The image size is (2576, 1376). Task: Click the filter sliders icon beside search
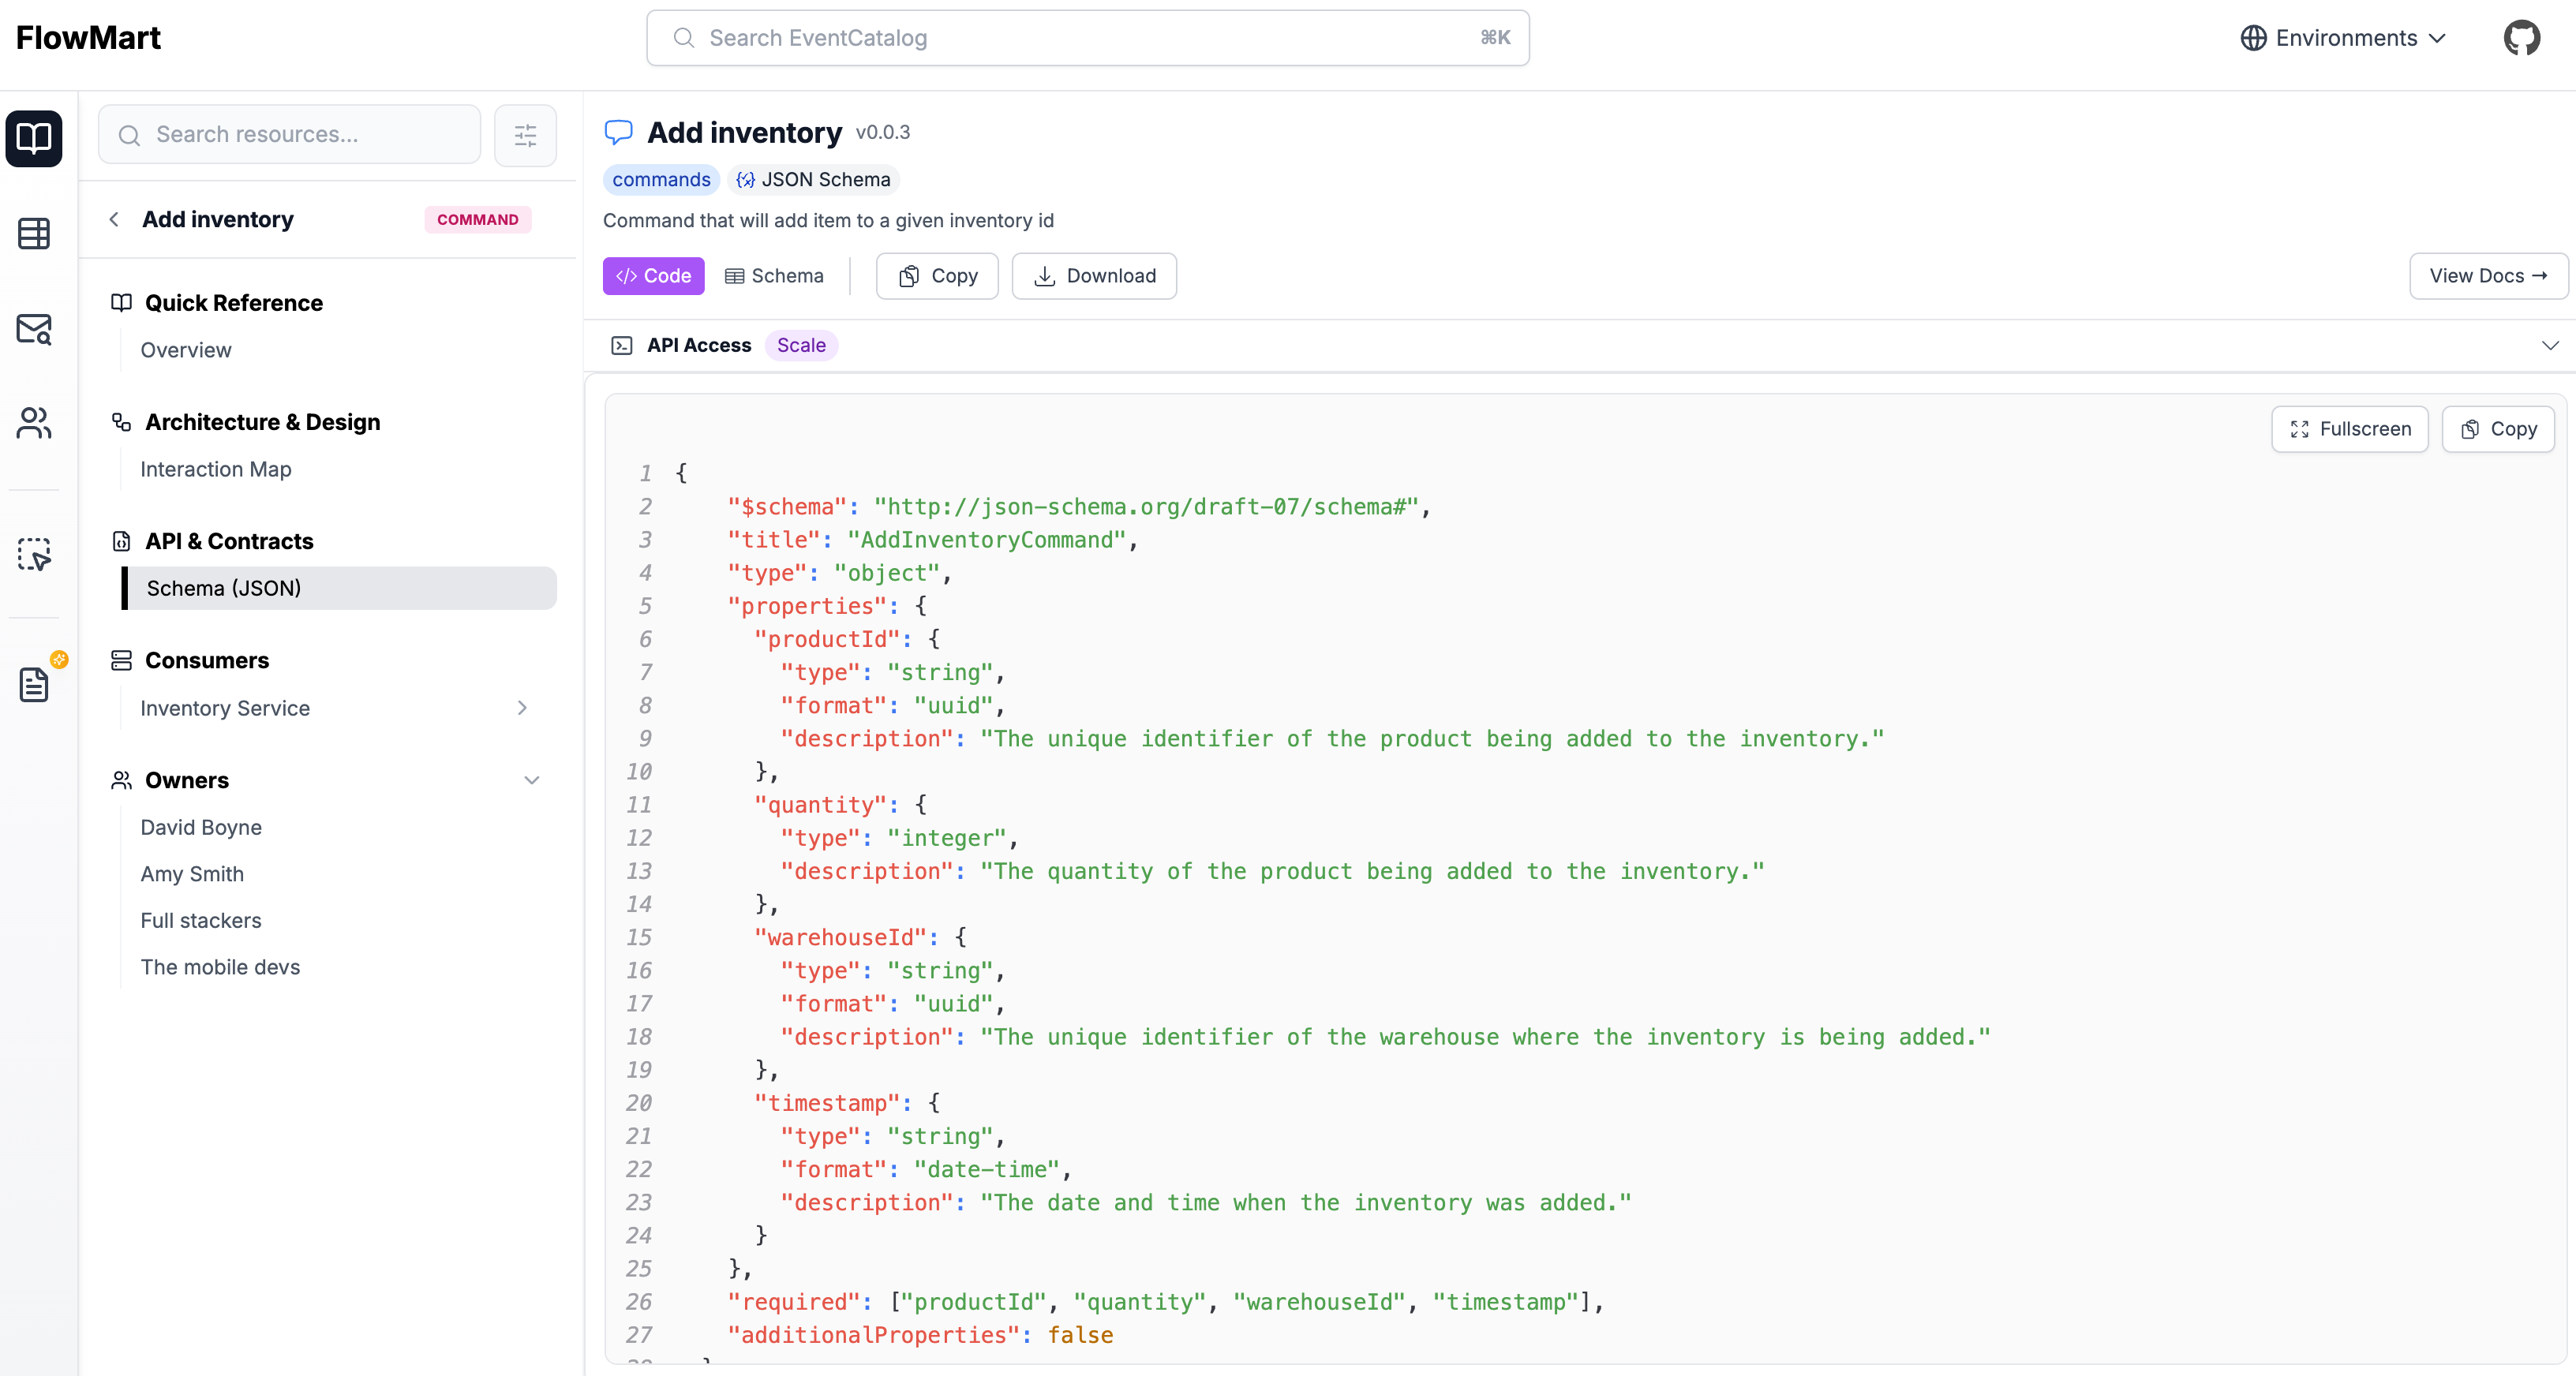pos(525,135)
